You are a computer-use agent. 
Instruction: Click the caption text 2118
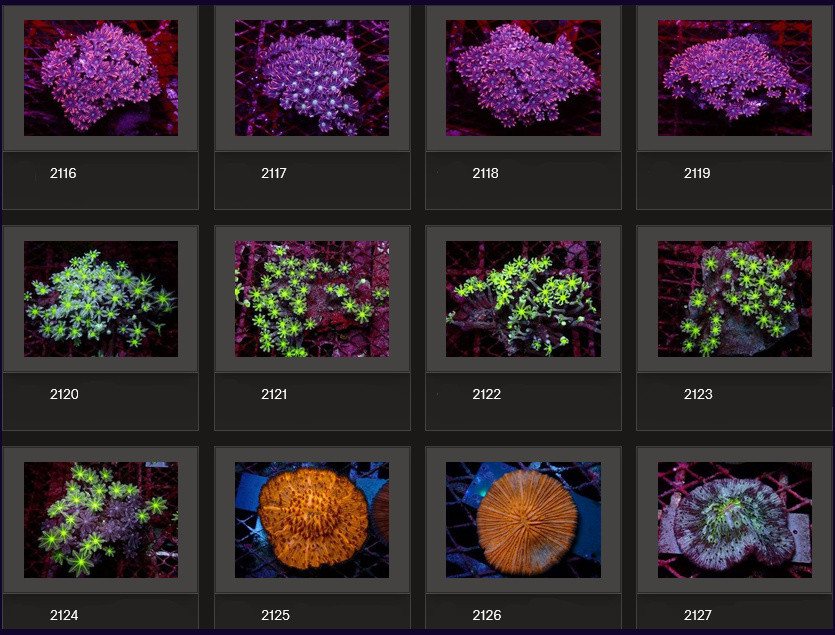click(485, 173)
